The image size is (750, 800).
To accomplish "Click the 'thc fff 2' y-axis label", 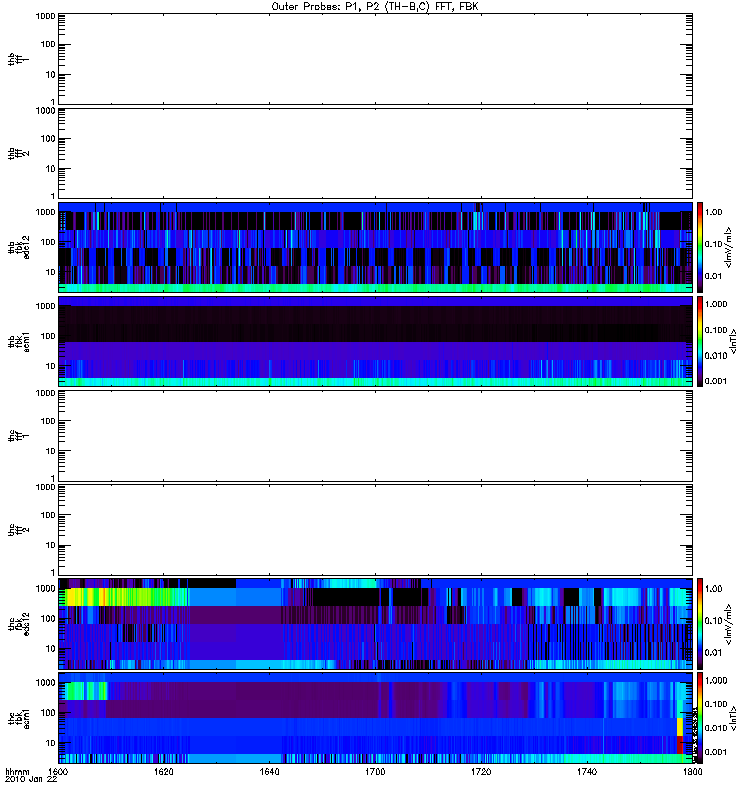I will 18,530.
